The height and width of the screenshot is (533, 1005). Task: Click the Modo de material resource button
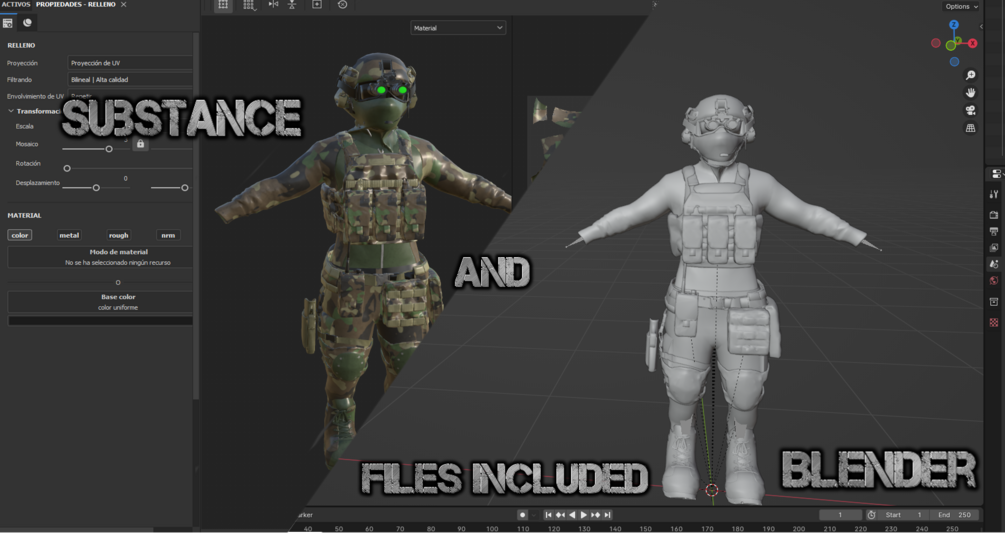pos(100,257)
